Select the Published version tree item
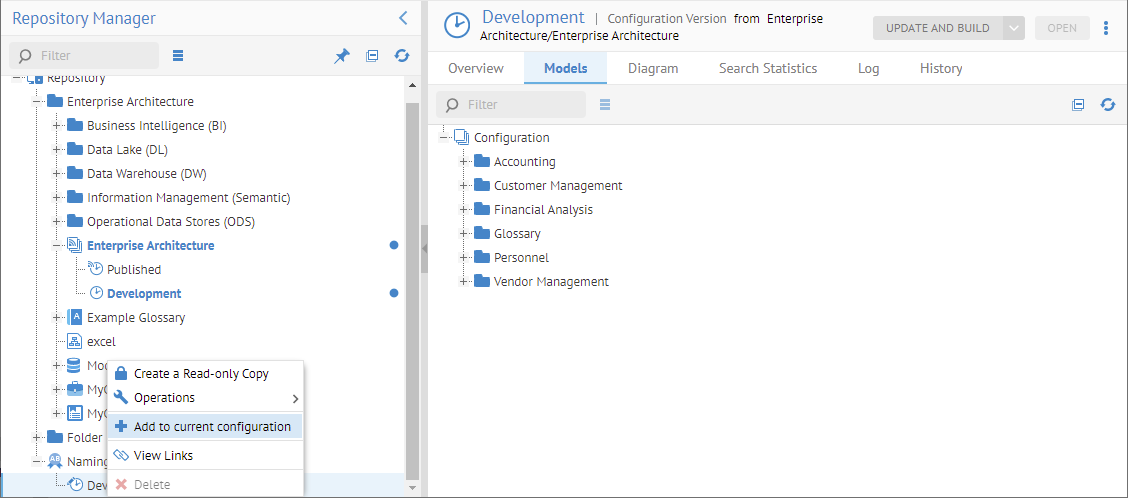The height and width of the screenshot is (498, 1128). click(133, 270)
